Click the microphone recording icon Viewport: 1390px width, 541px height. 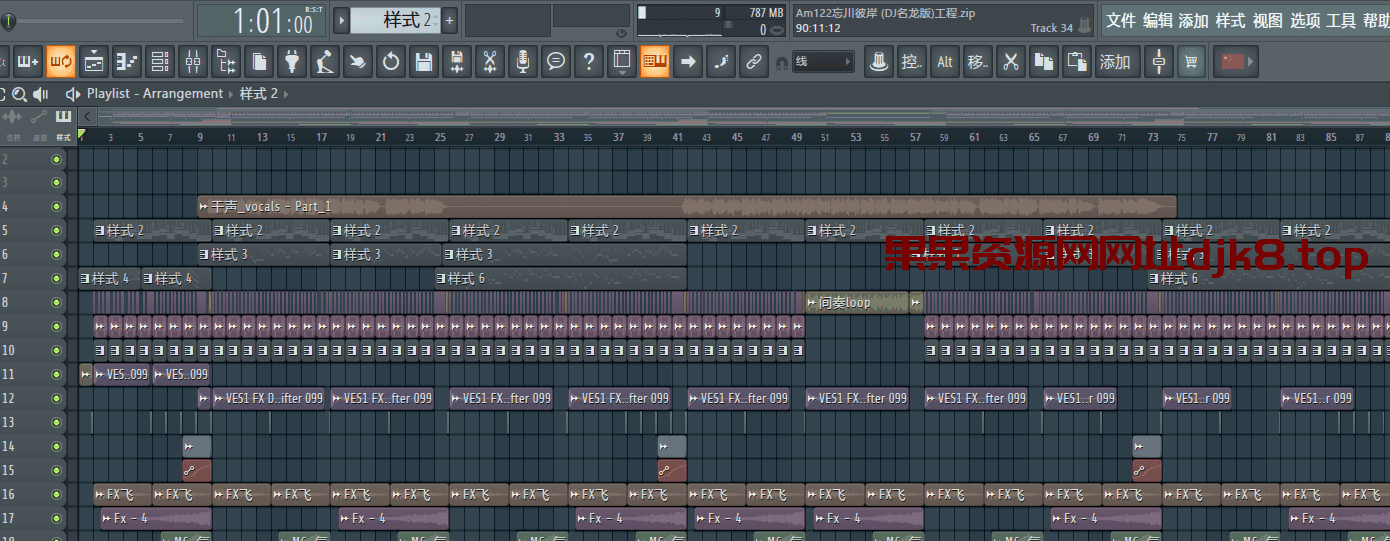521,62
